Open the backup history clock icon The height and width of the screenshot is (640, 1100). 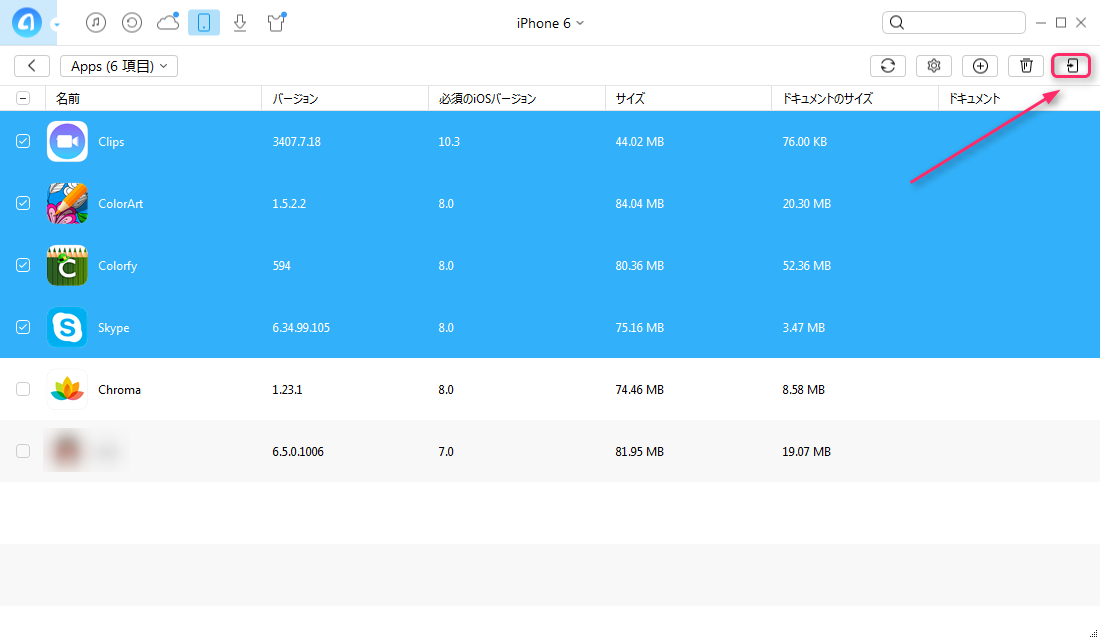point(132,22)
